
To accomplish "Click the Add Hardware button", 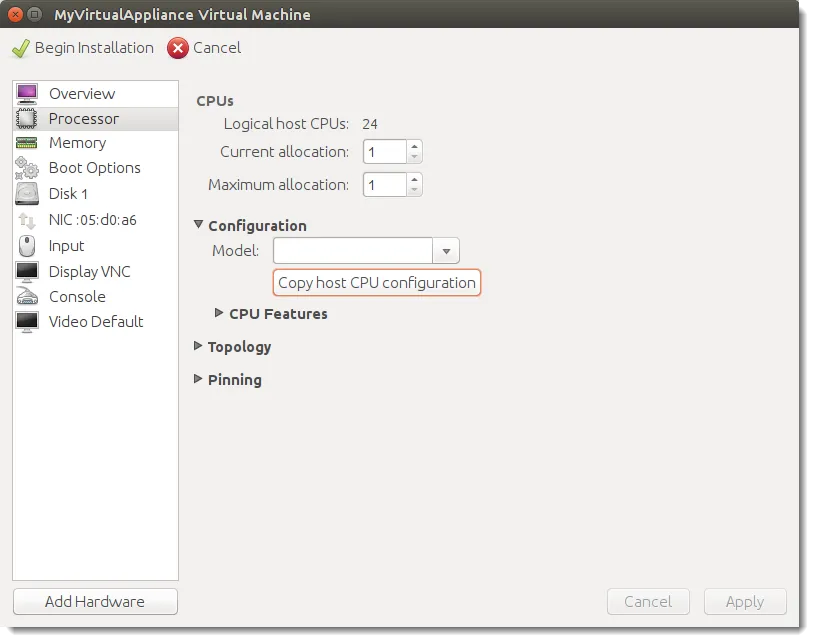I will coord(95,602).
